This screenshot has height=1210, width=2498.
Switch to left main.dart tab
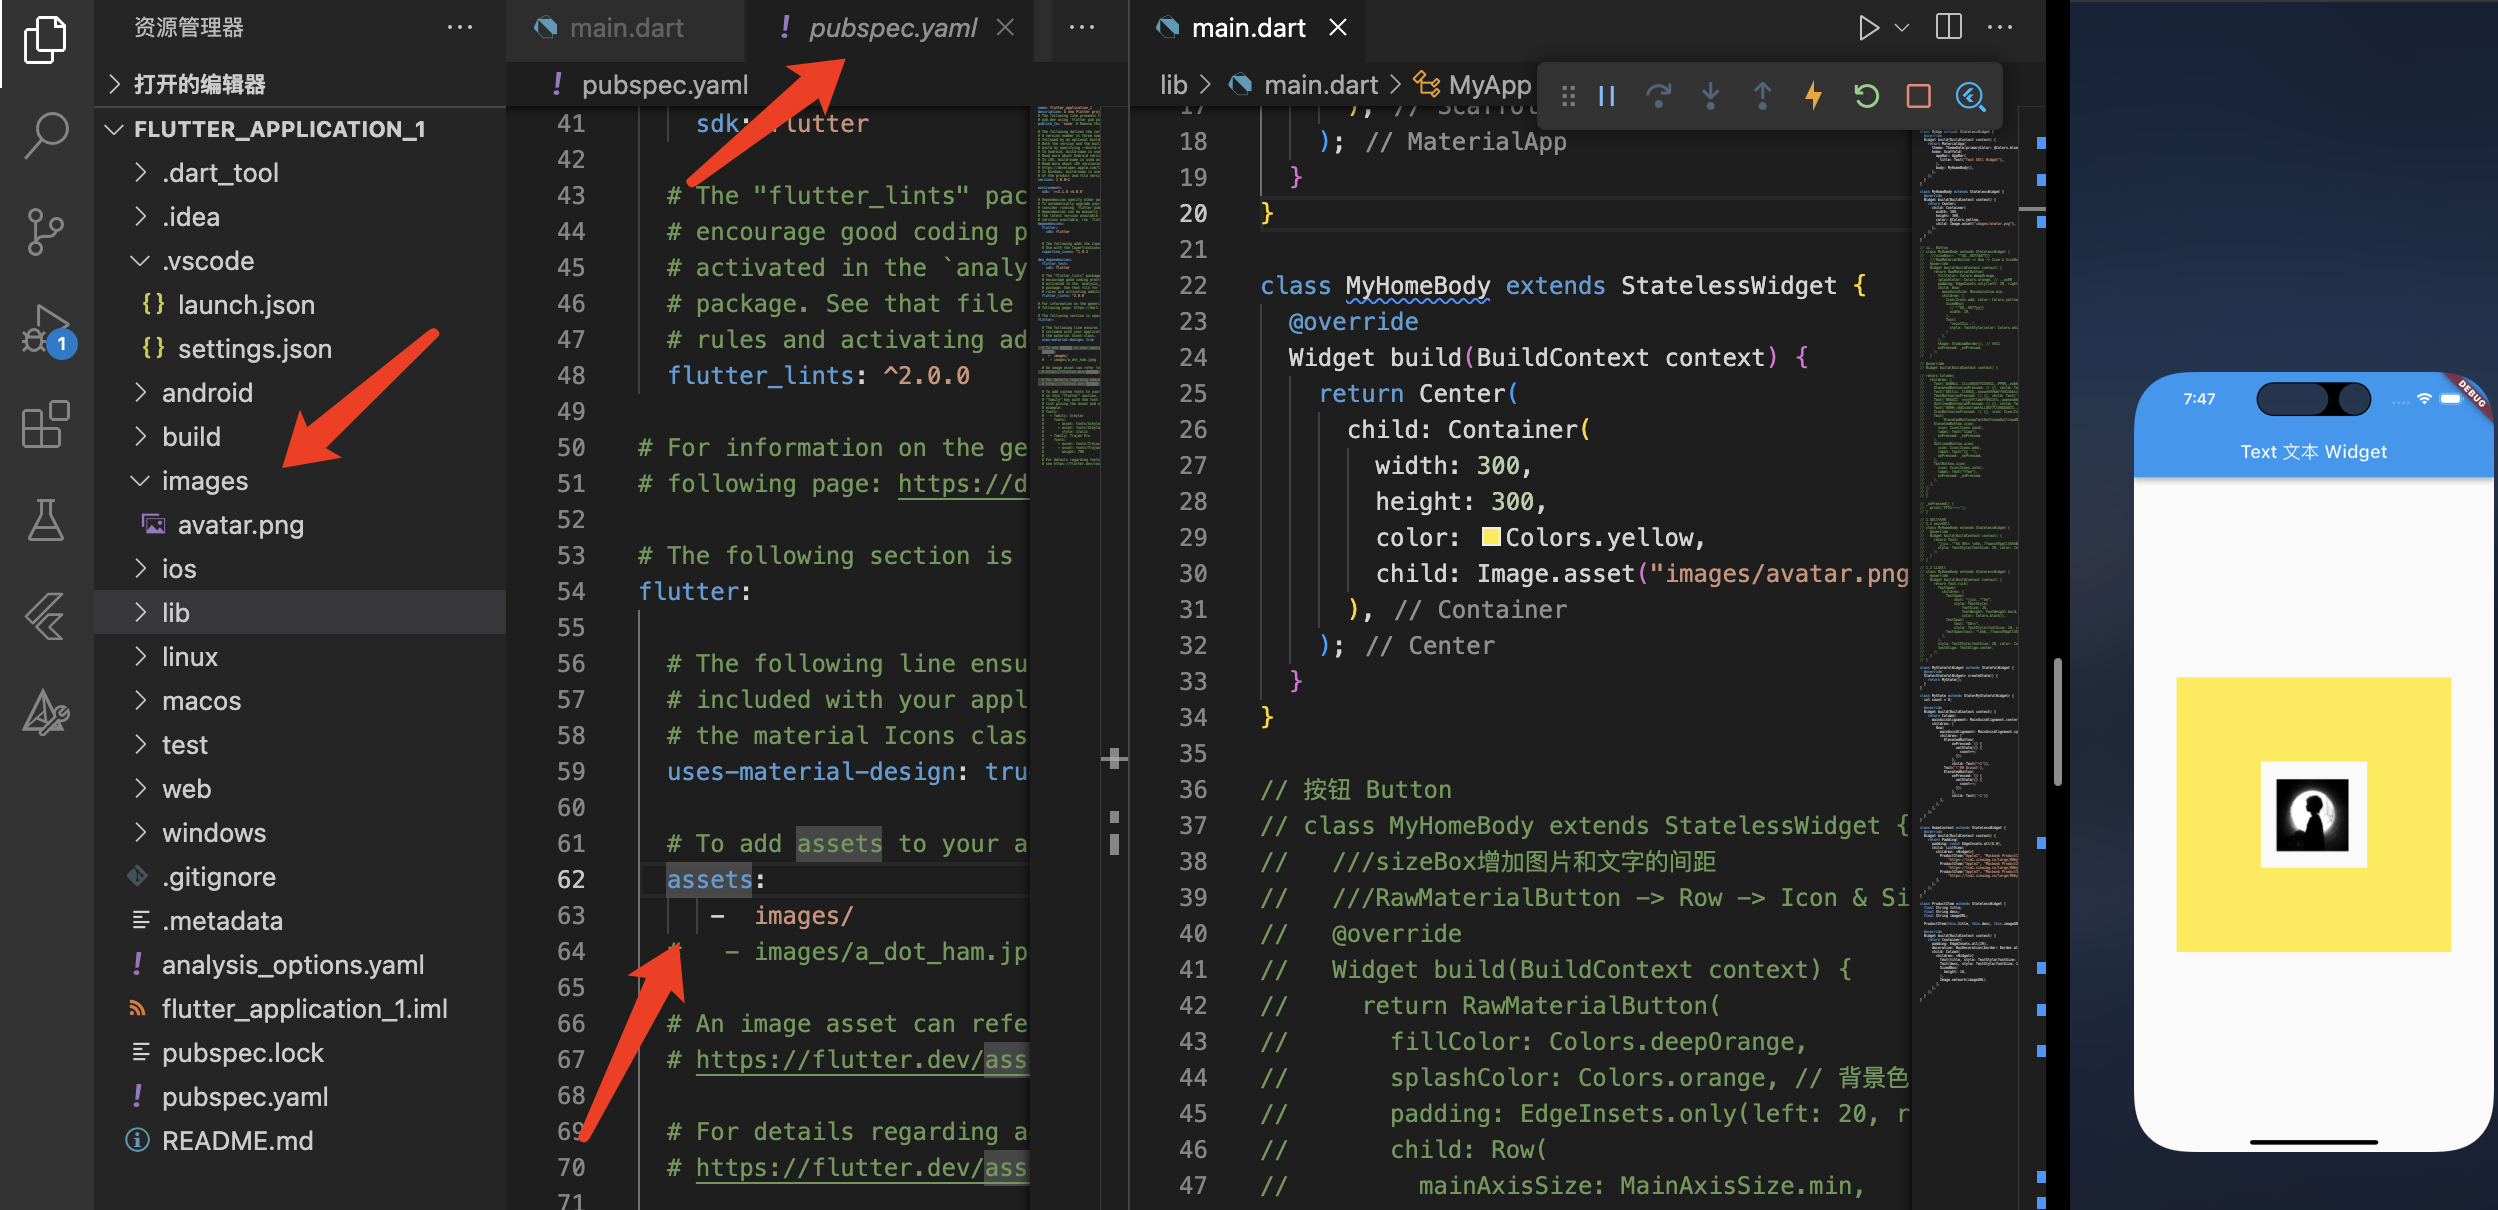[x=625, y=28]
